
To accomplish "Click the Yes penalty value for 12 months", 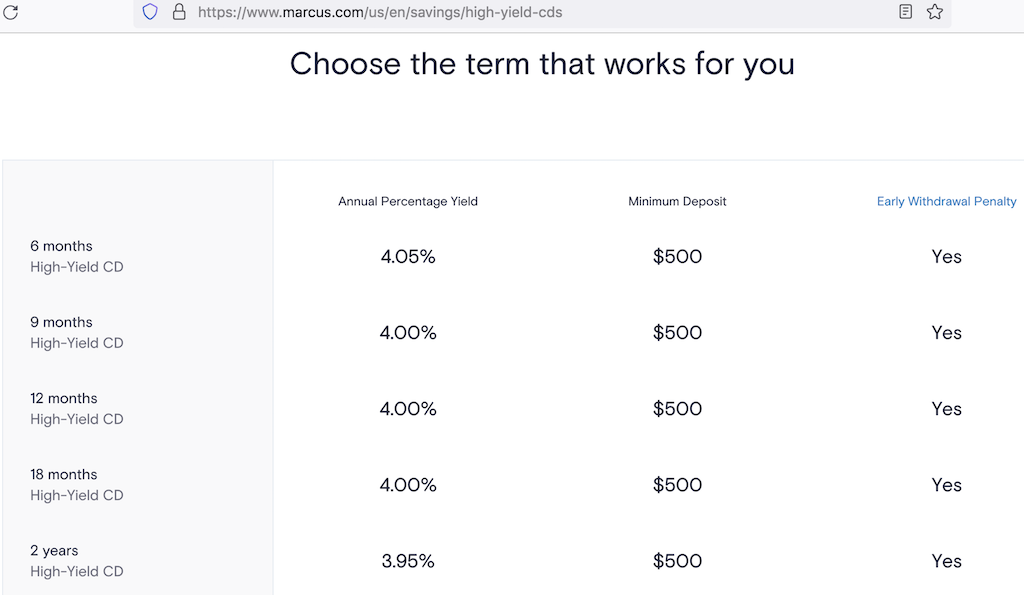I will pos(946,409).
